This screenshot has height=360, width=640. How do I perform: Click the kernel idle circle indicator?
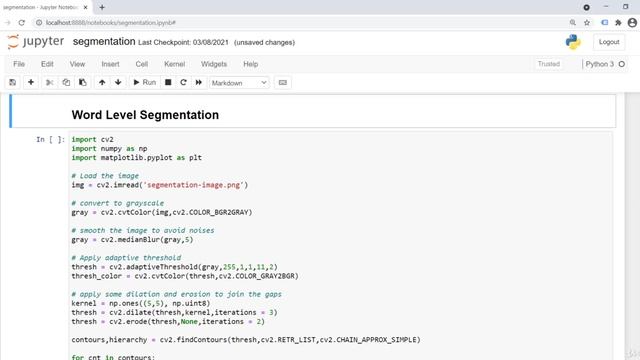tap(622, 64)
